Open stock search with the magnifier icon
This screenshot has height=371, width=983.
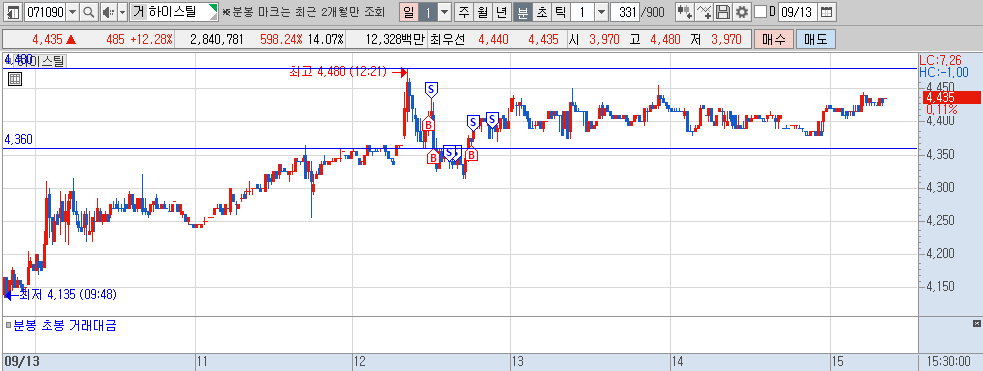click(88, 11)
